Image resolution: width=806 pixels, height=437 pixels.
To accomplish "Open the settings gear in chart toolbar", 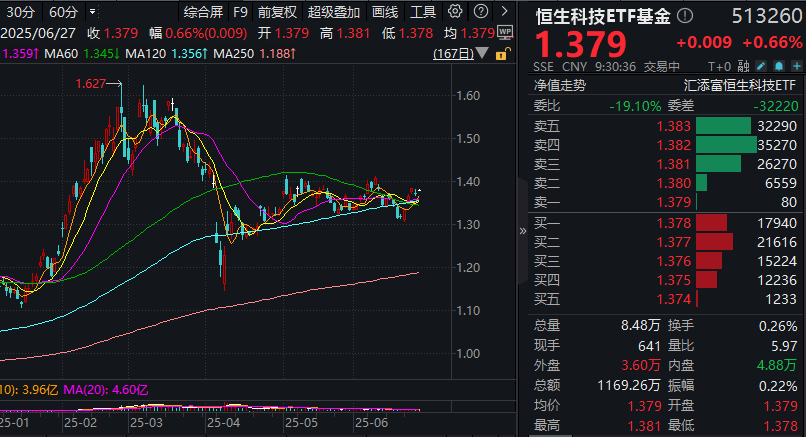I will coord(456,12).
